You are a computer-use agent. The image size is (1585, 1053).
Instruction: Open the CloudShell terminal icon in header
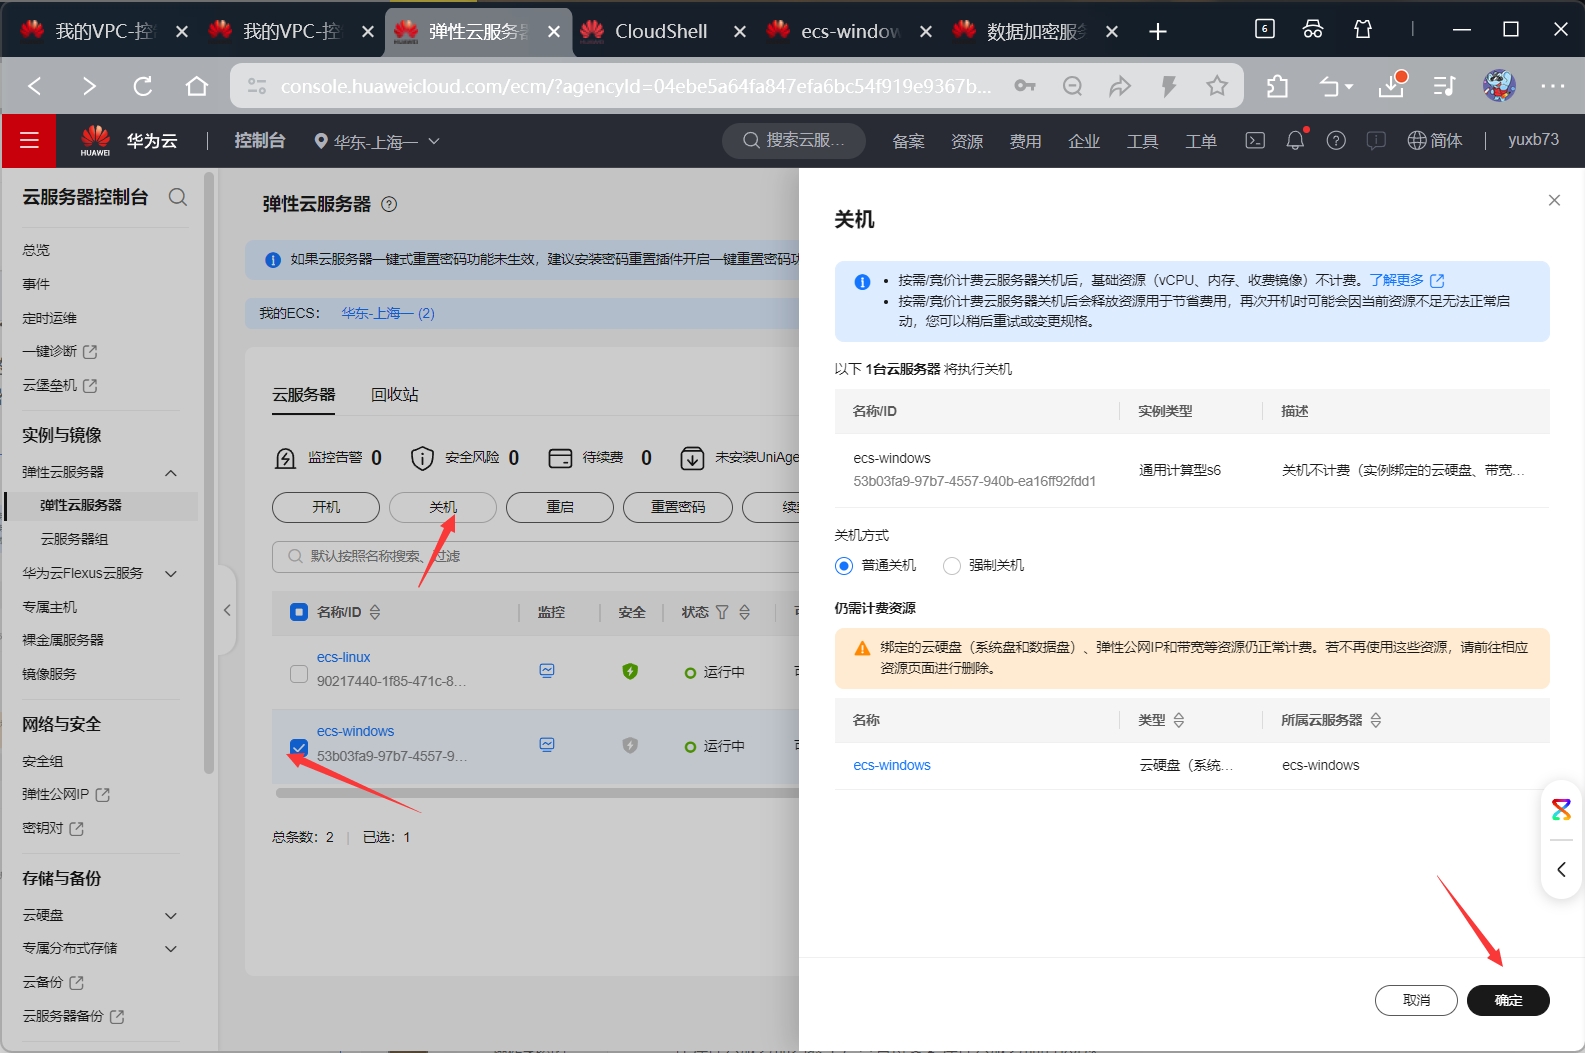coord(1255,141)
